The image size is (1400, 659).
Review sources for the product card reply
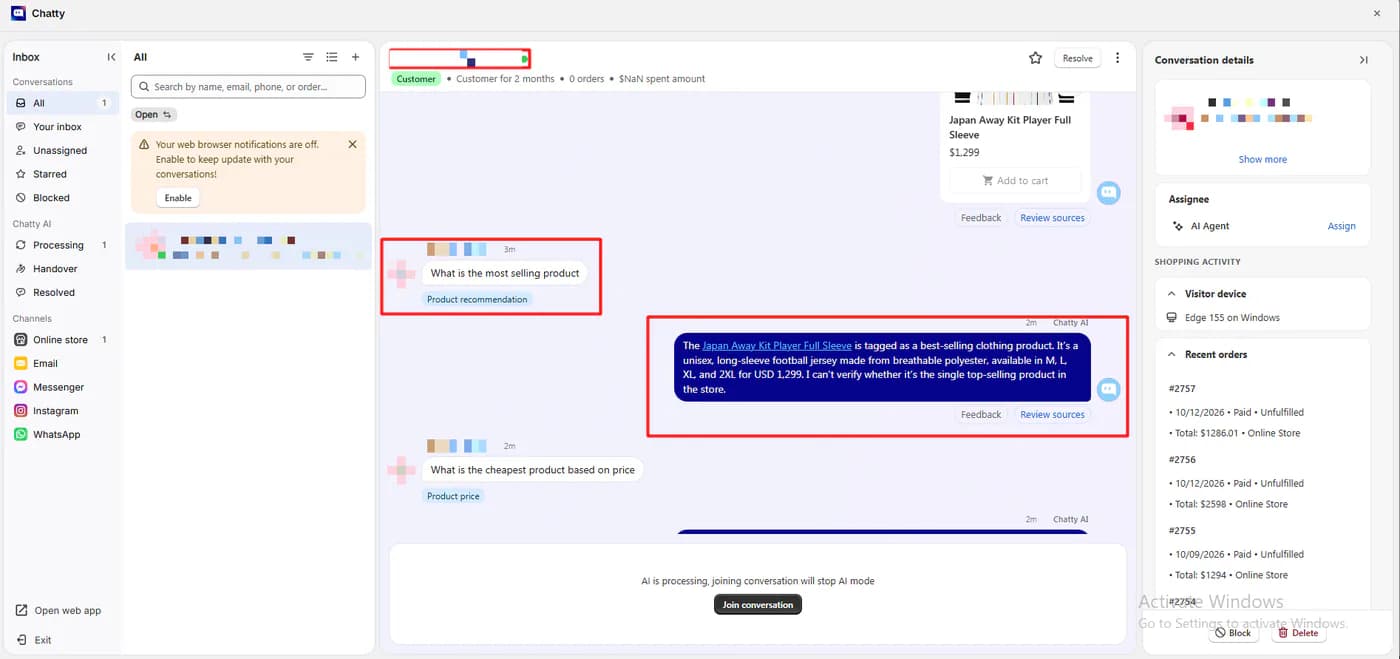pos(1052,218)
